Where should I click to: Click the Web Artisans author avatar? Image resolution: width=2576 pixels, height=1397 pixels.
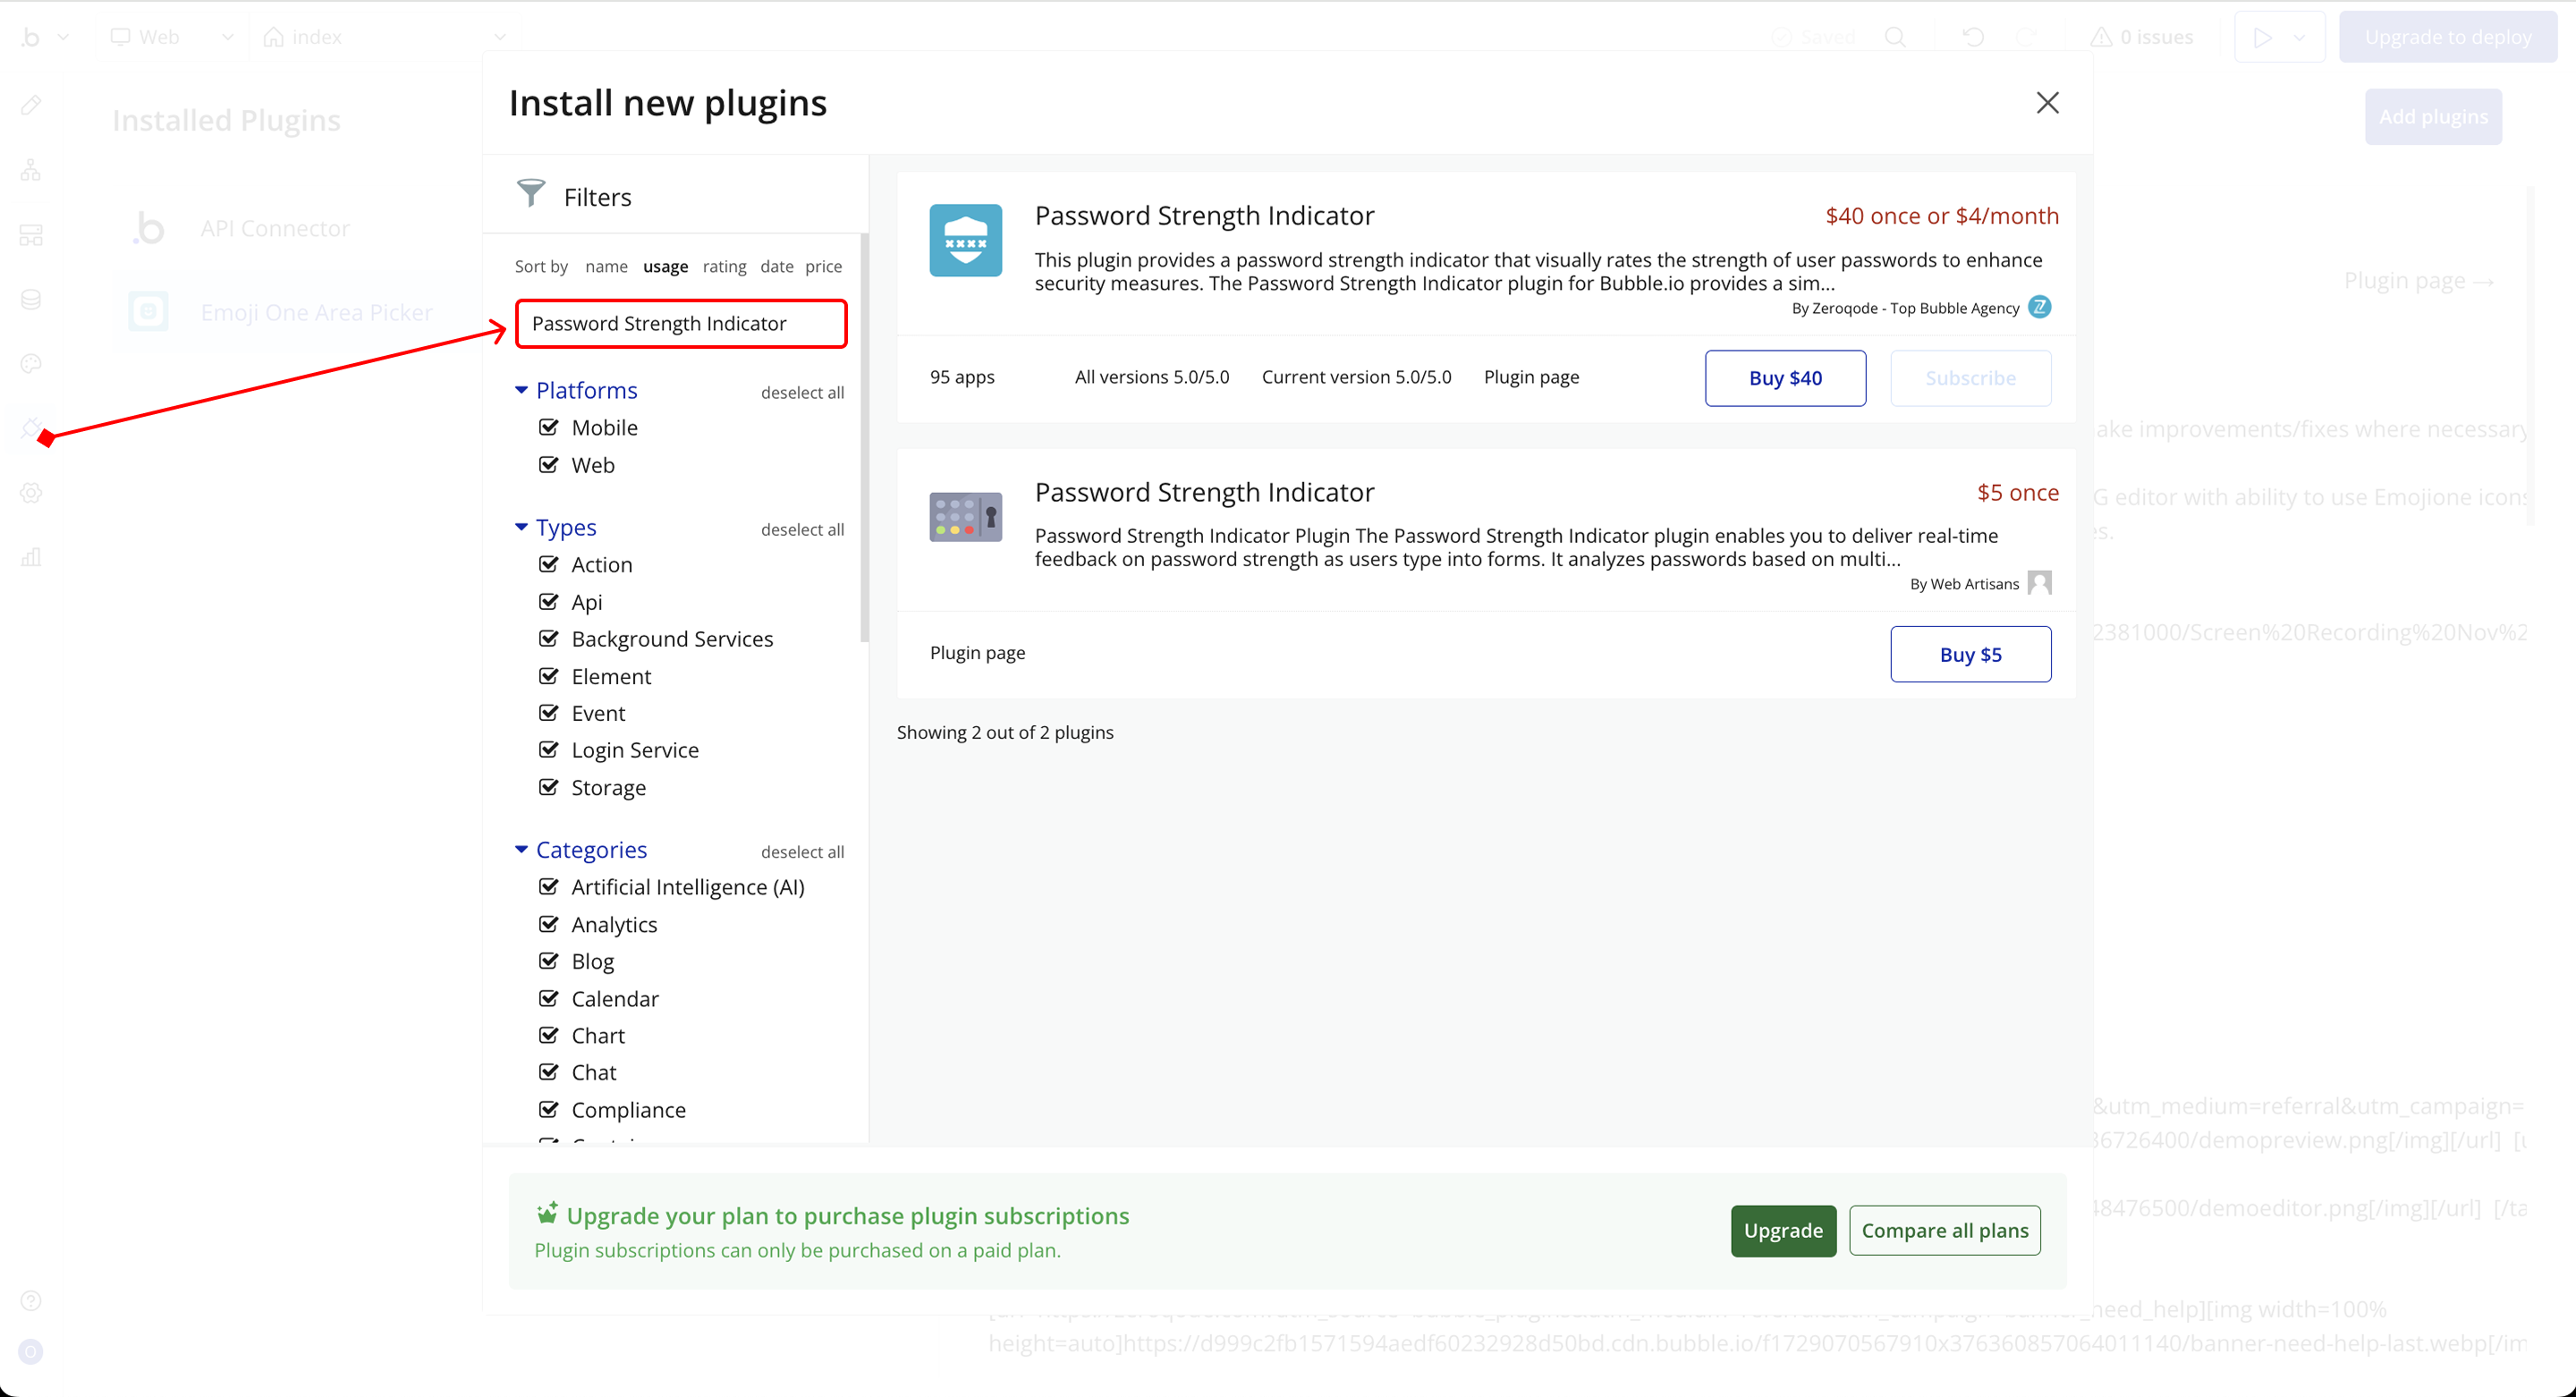(2039, 583)
